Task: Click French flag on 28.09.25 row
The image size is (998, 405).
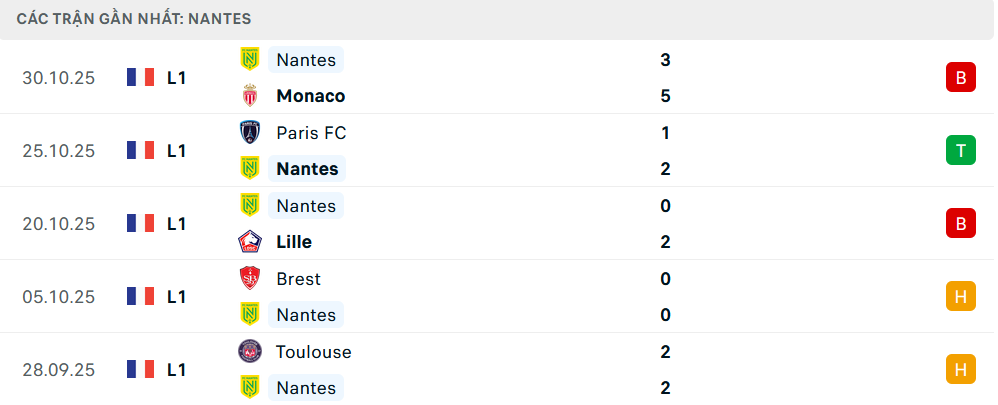Action: pos(140,369)
